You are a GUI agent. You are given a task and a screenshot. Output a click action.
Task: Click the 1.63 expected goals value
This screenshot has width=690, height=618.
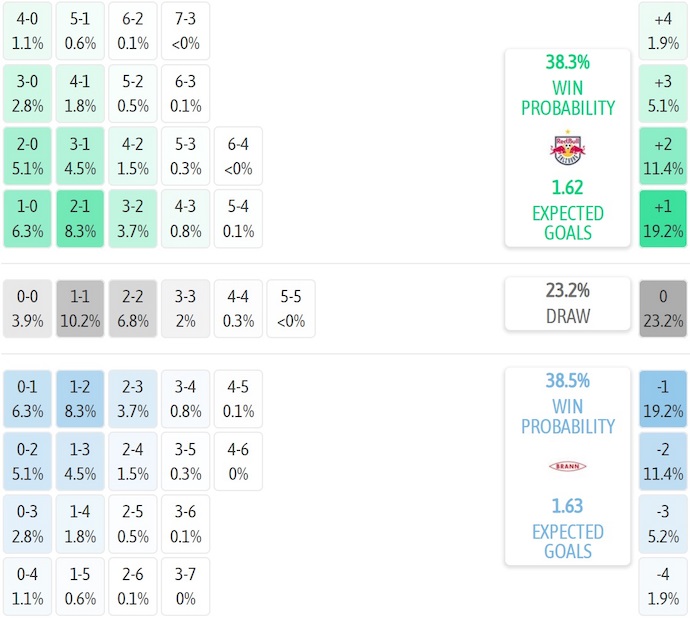click(x=567, y=506)
